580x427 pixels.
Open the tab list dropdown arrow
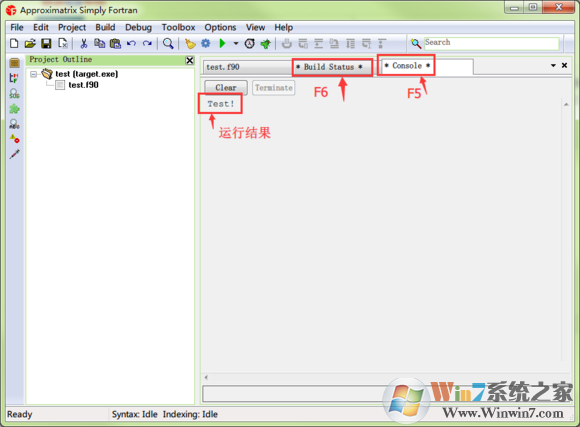553,65
